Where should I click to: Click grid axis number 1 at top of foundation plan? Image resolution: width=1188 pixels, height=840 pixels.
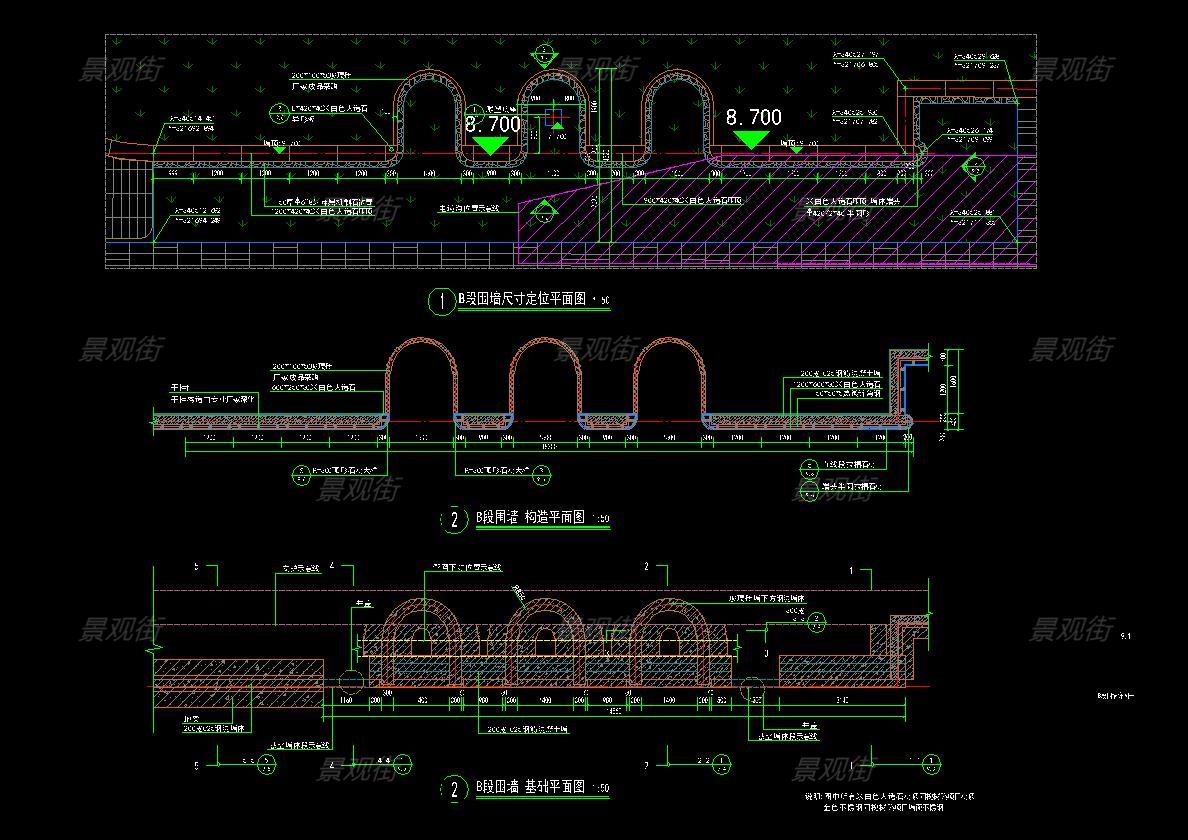[x=852, y=570]
